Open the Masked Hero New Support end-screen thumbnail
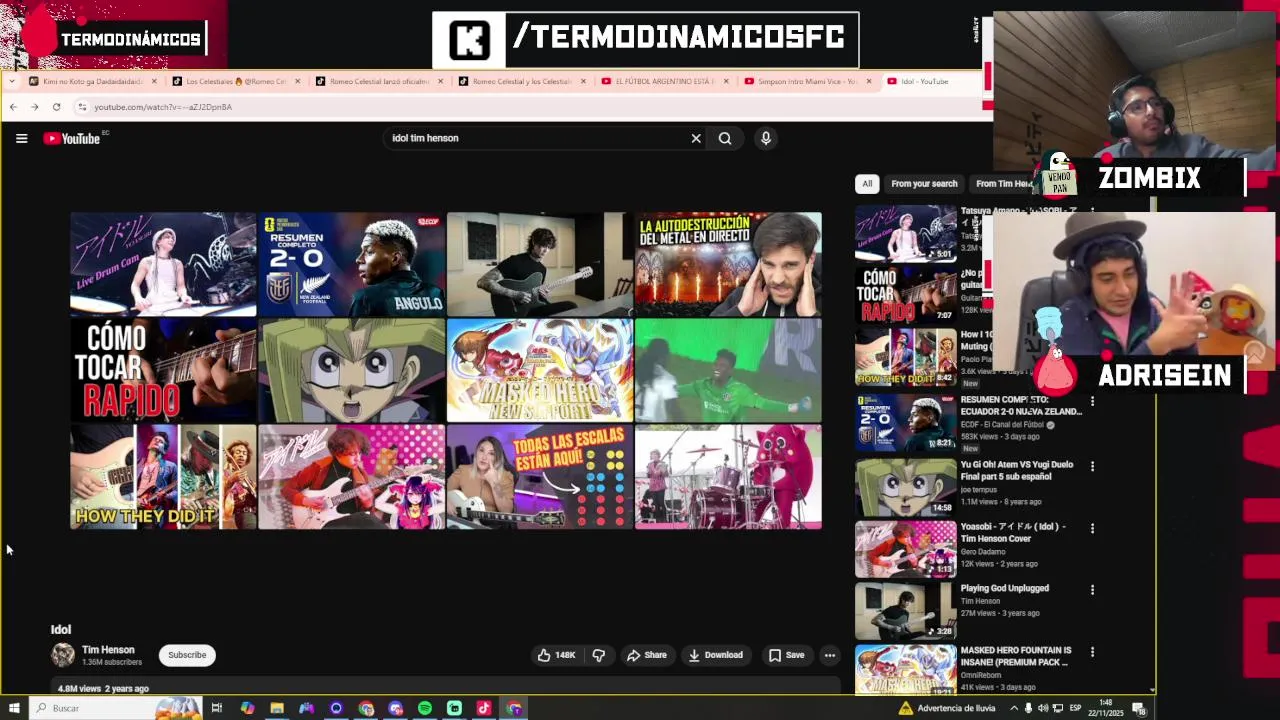The image size is (1280, 720). (x=540, y=370)
